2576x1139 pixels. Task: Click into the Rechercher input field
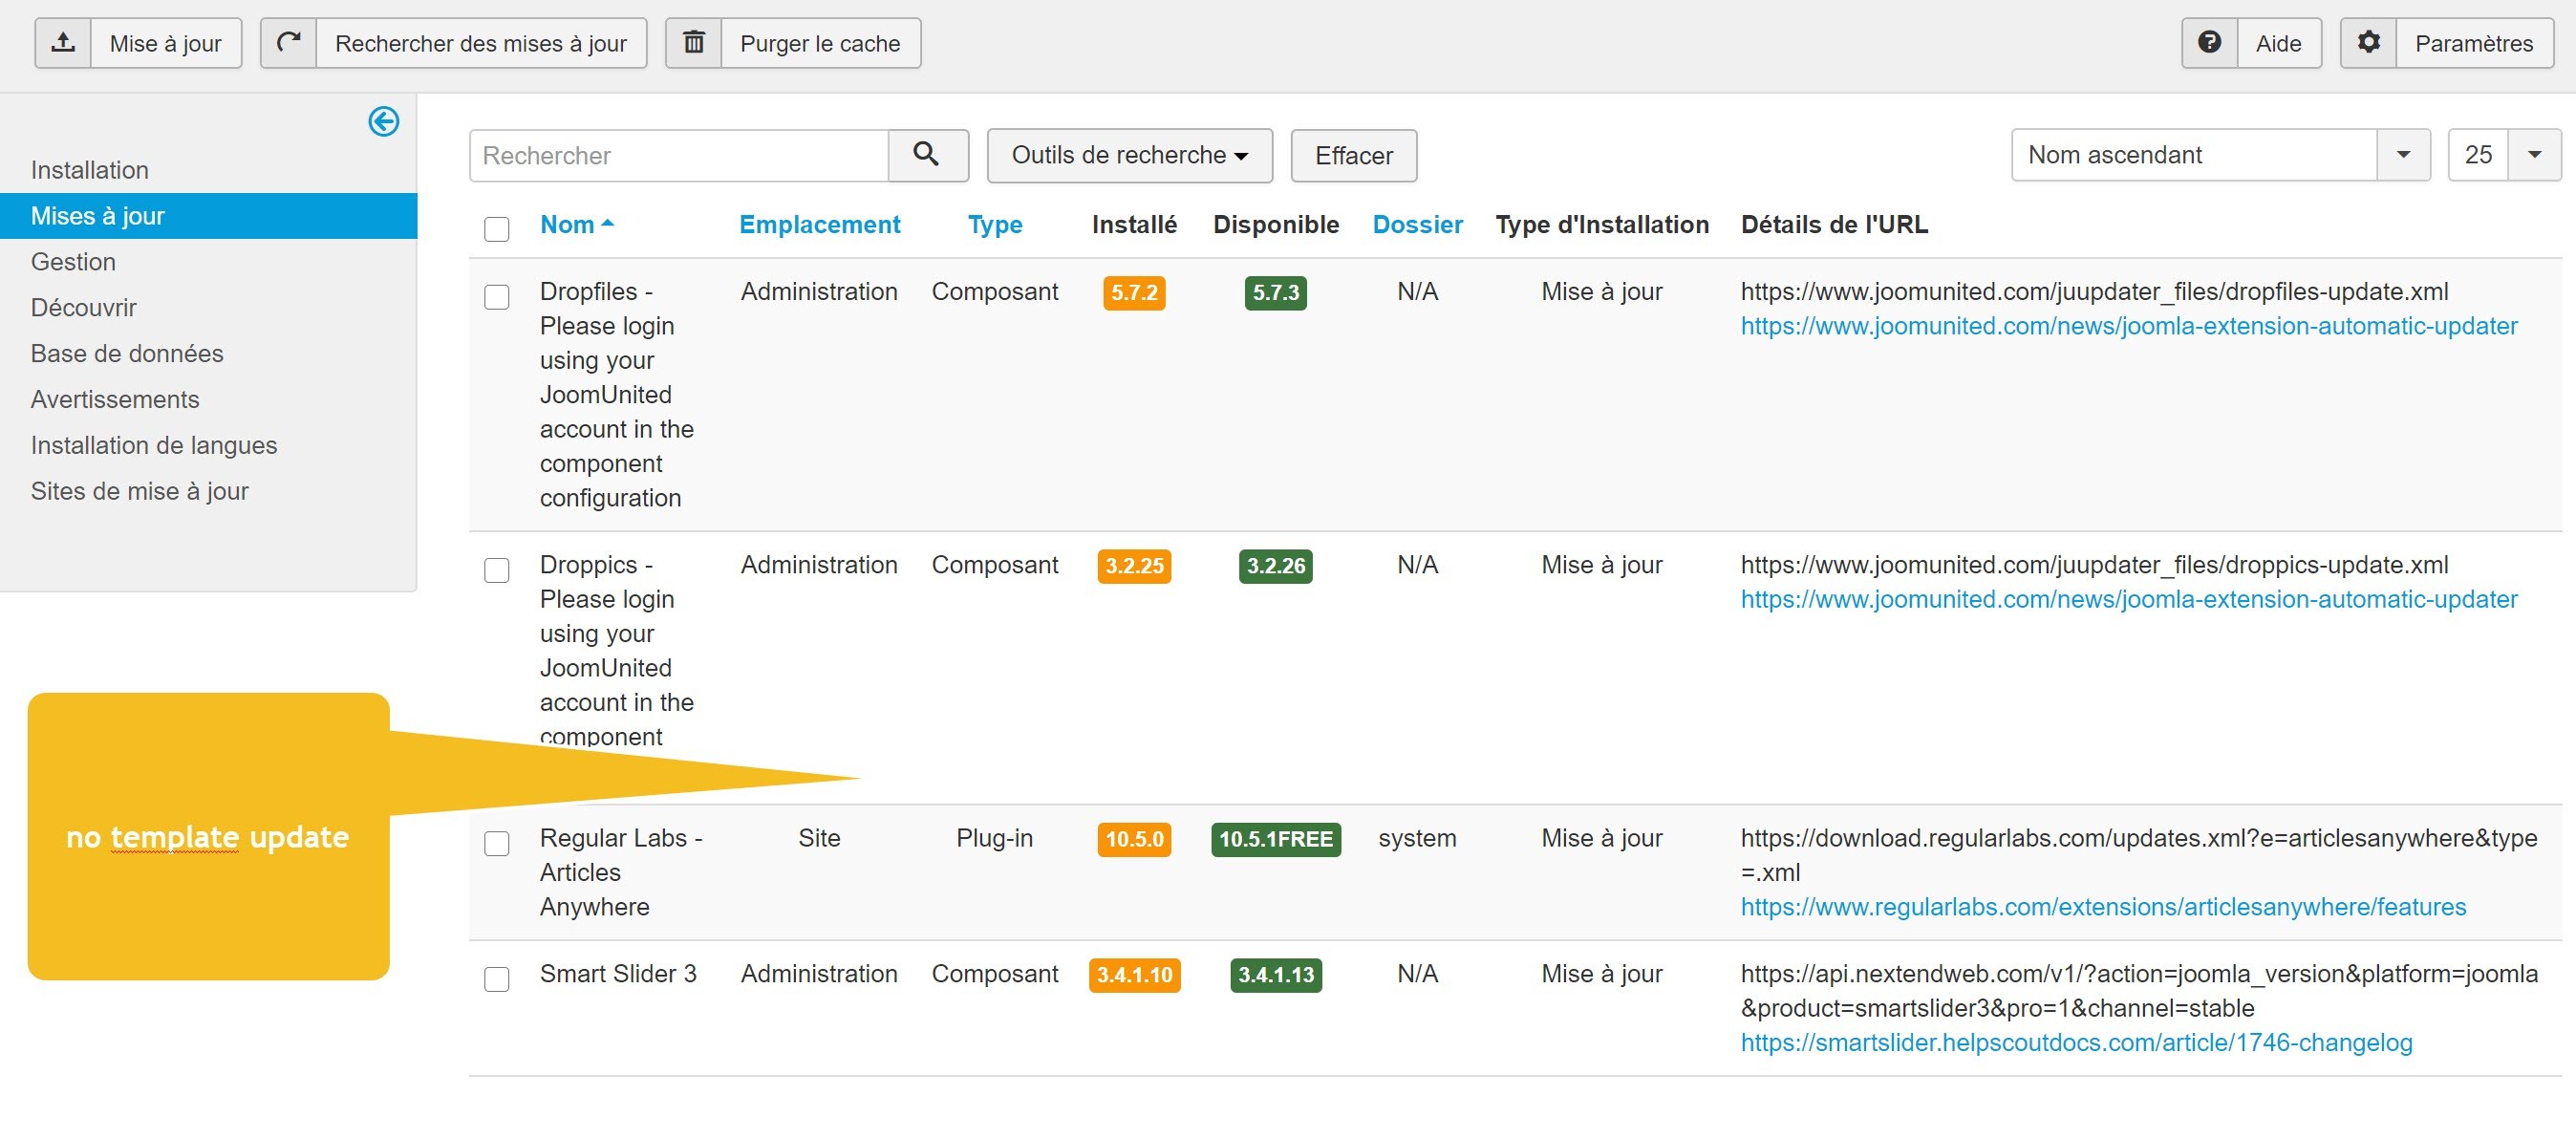[x=679, y=155]
